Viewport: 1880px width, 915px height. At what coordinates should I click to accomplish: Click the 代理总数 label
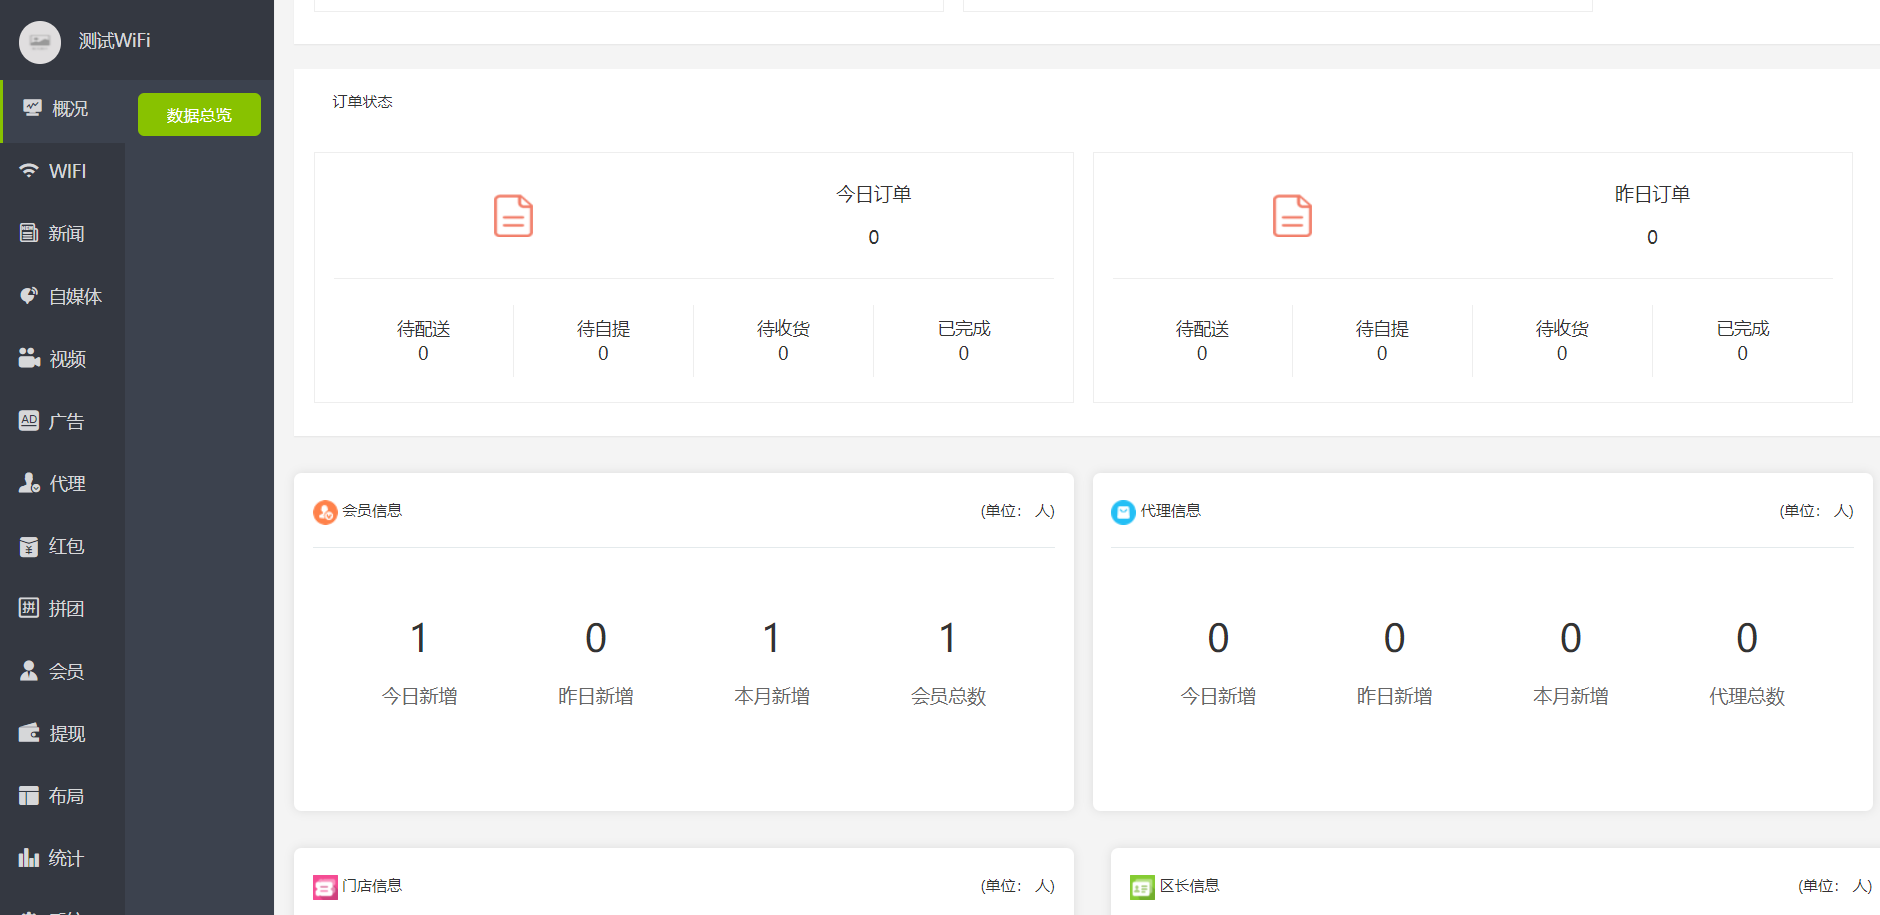tap(1747, 696)
